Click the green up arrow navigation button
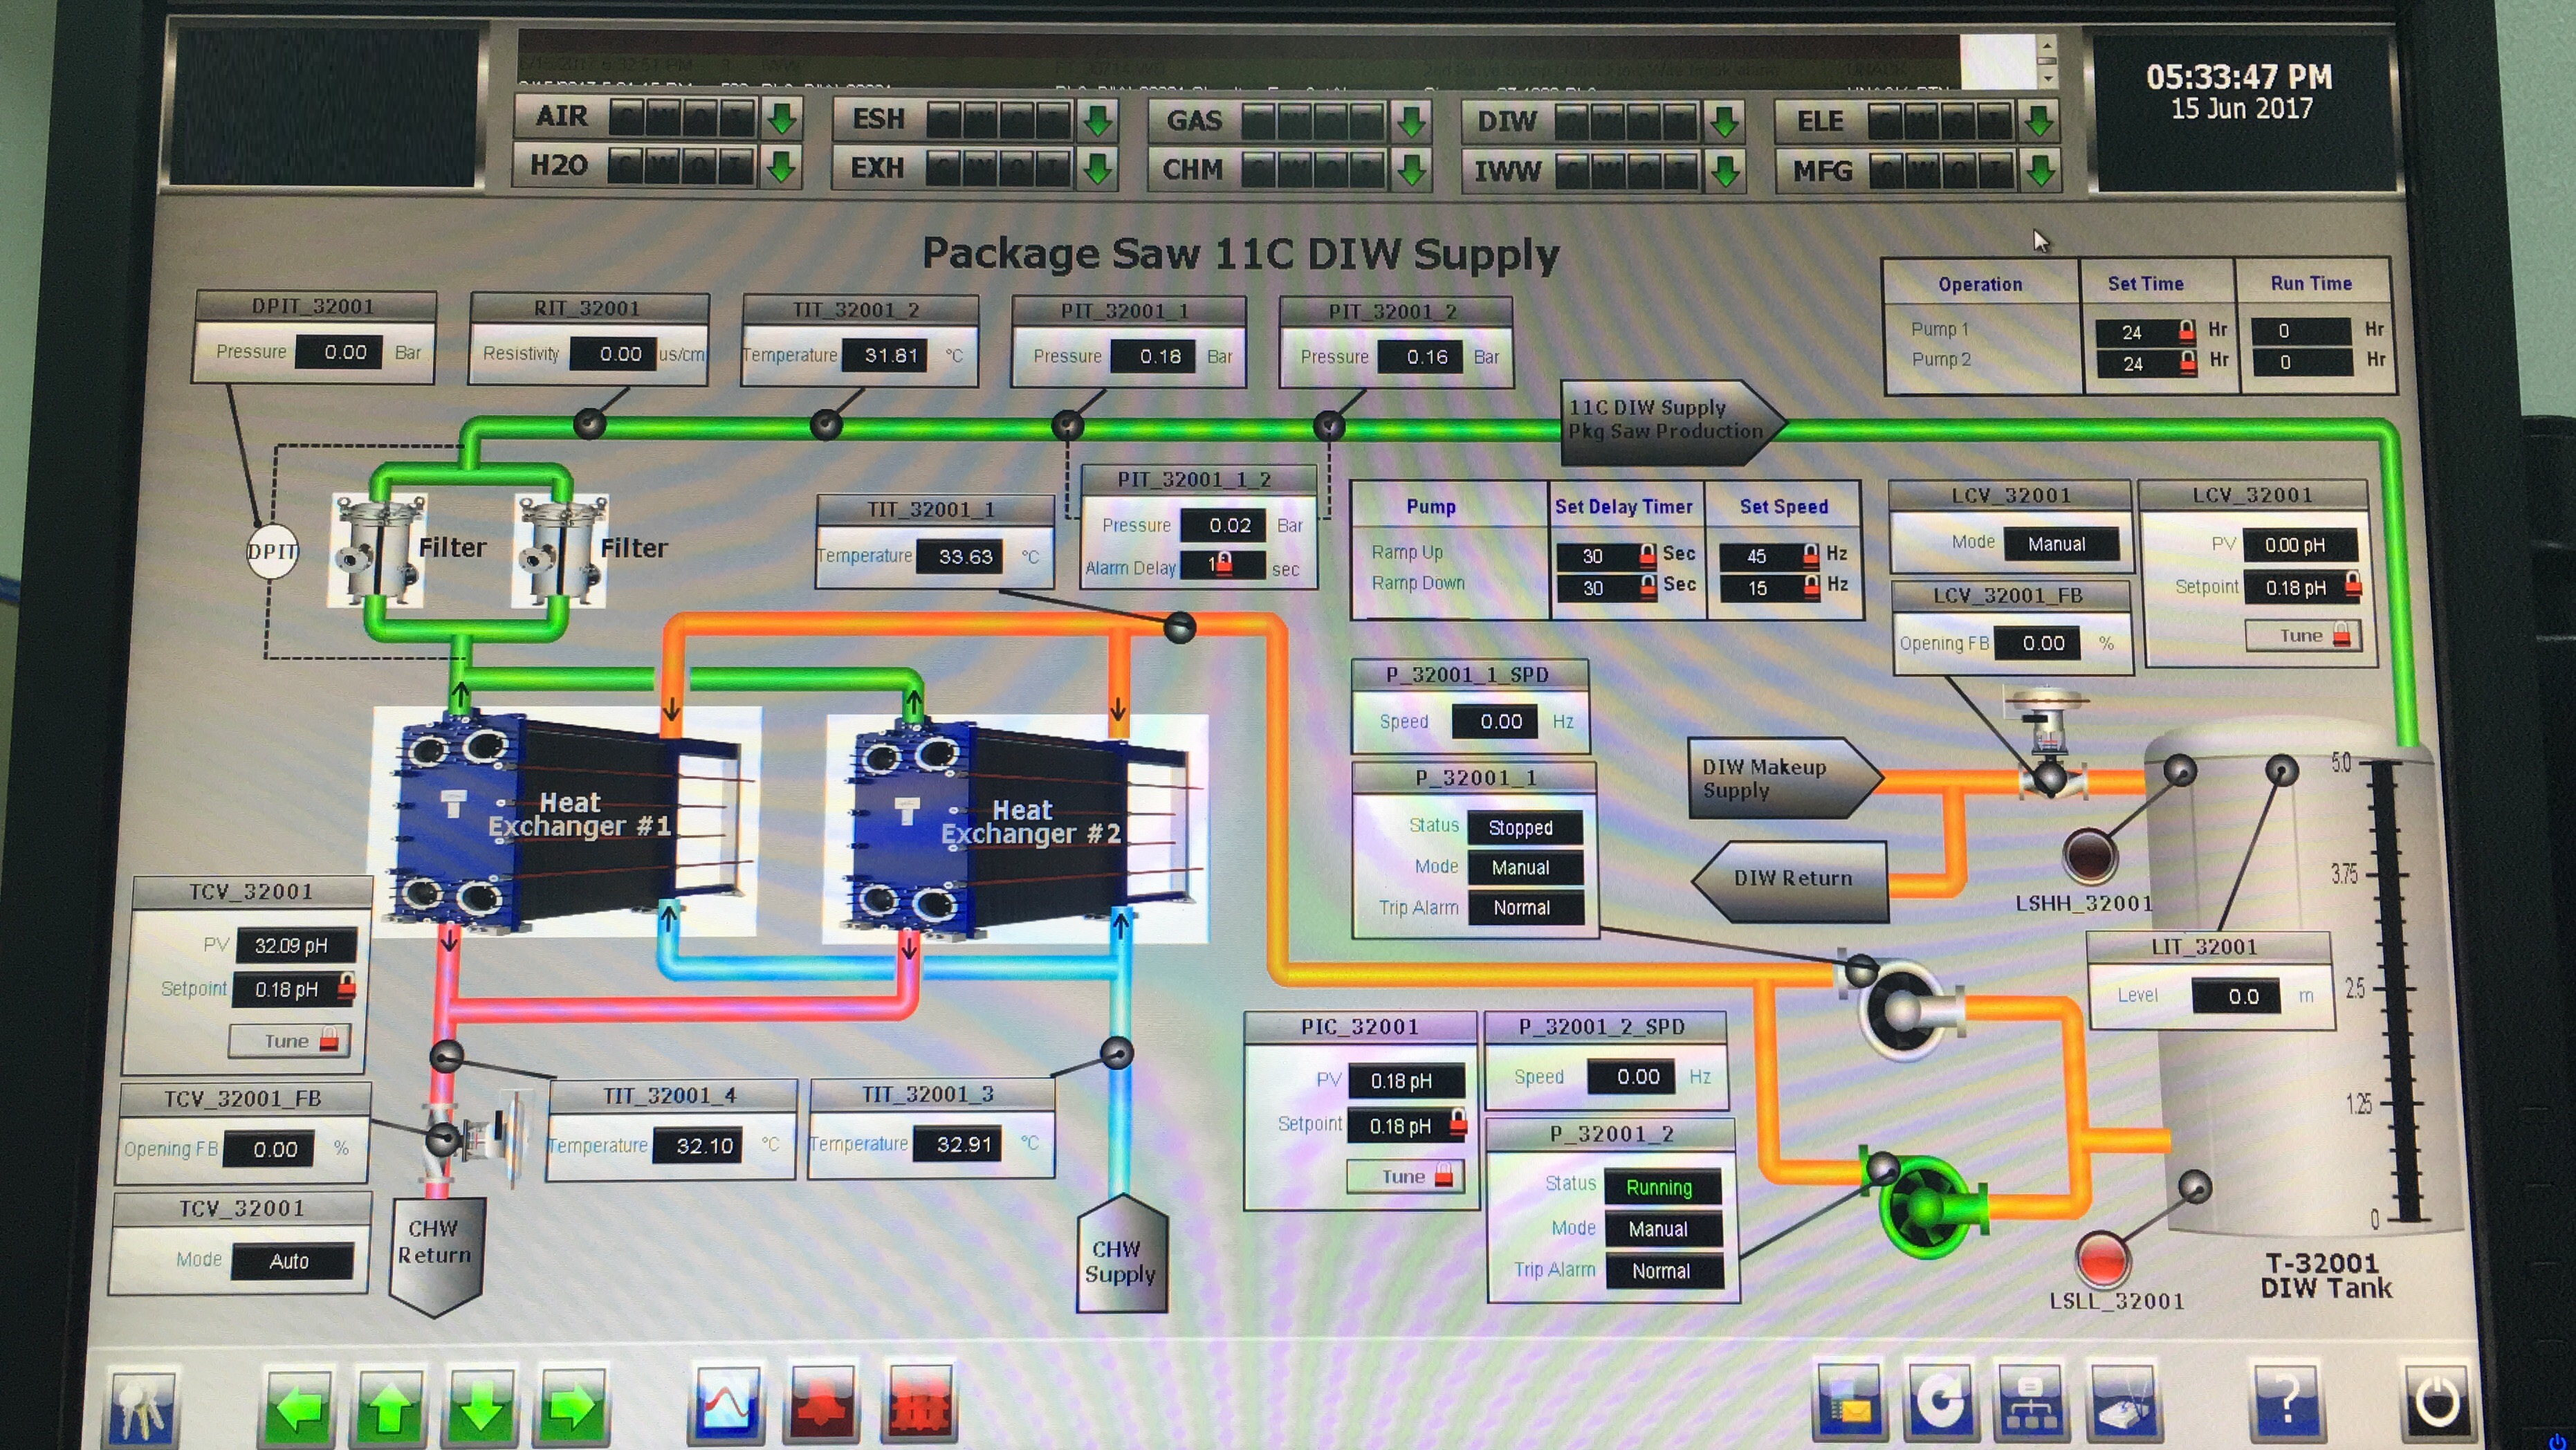Viewport: 2576px width, 1450px height. point(390,1407)
